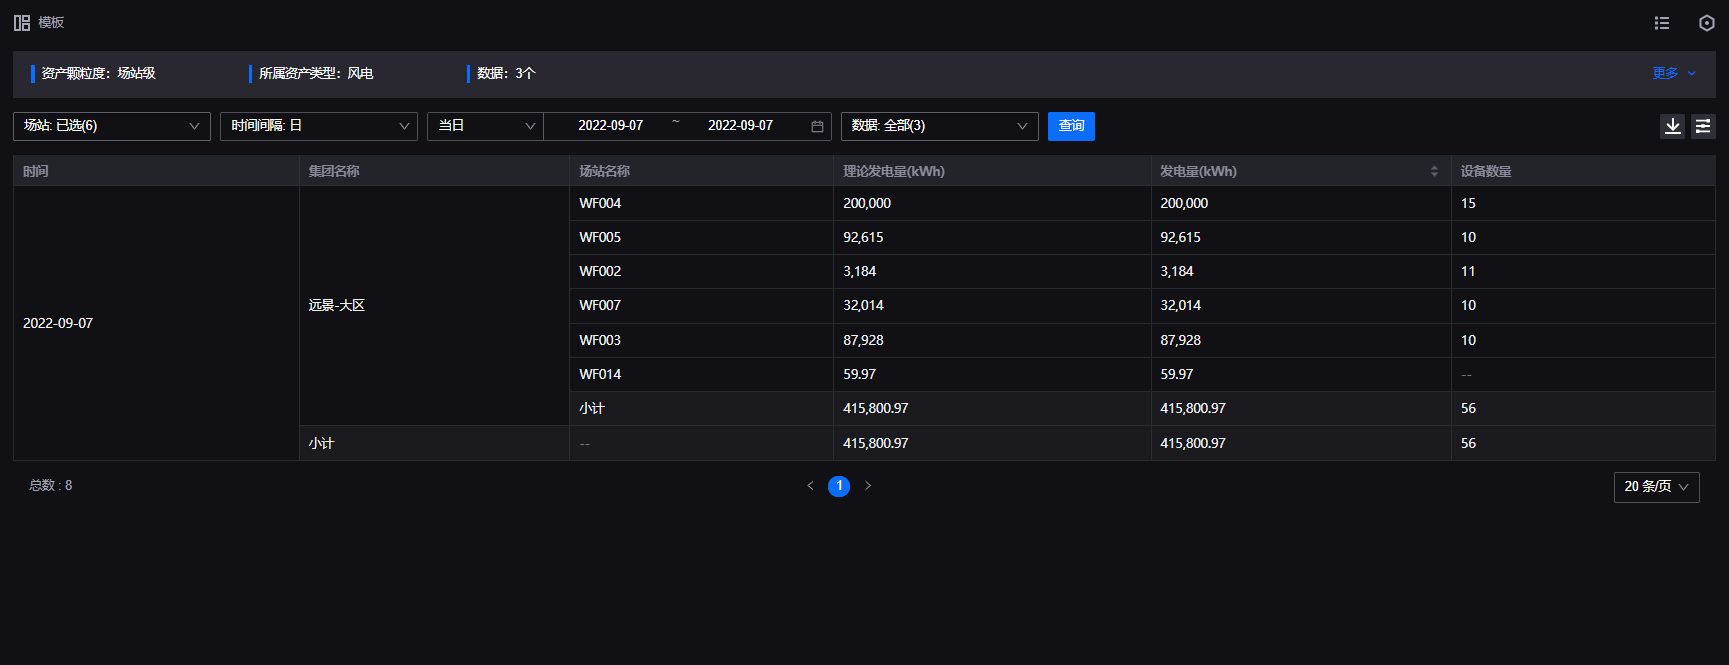Image resolution: width=1729 pixels, height=665 pixels.
Task: Go to the next page arrow
Action: tap(868, 486)
